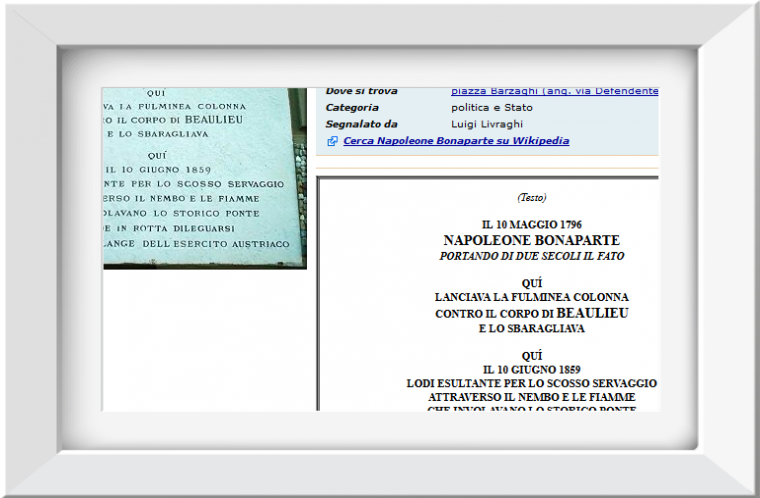Click external link icon beside Wikipedia link
This screenshot has width=760, height=498.
pos(332,141)
